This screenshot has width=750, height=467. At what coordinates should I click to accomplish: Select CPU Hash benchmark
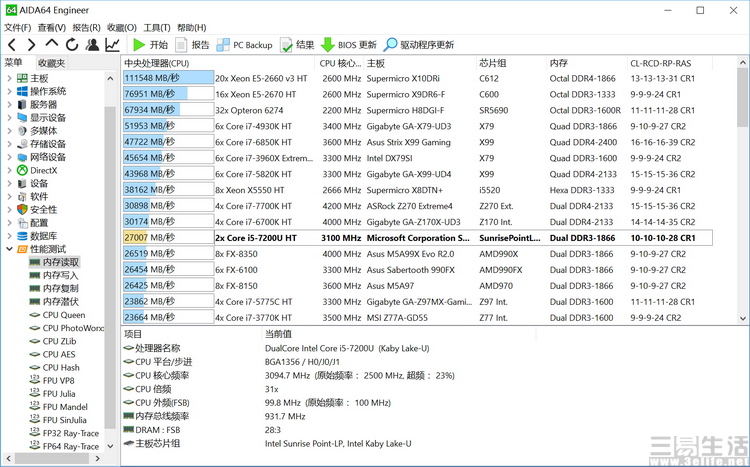pyautogui.click(x=55, y=367)
